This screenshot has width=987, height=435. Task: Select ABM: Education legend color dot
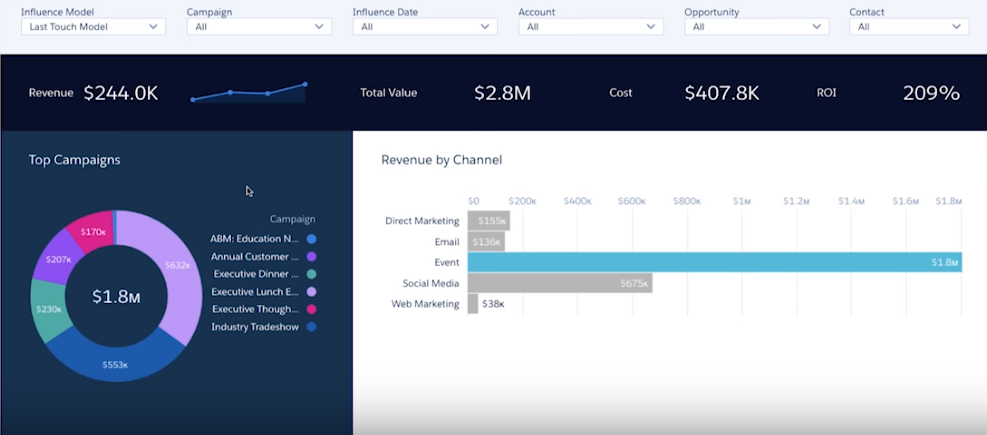311,239
